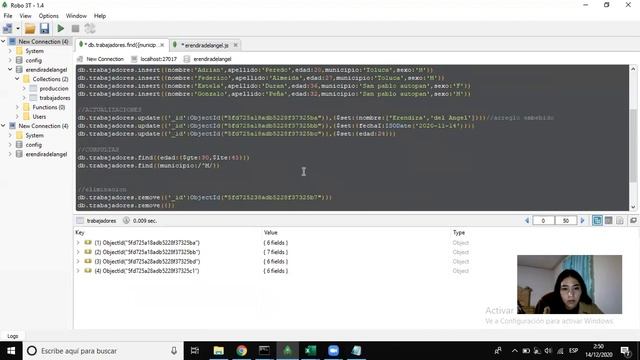Open the Logs panel tab
Image resolution: width=640 pixels, height=360 pixels.
point(13,336)
